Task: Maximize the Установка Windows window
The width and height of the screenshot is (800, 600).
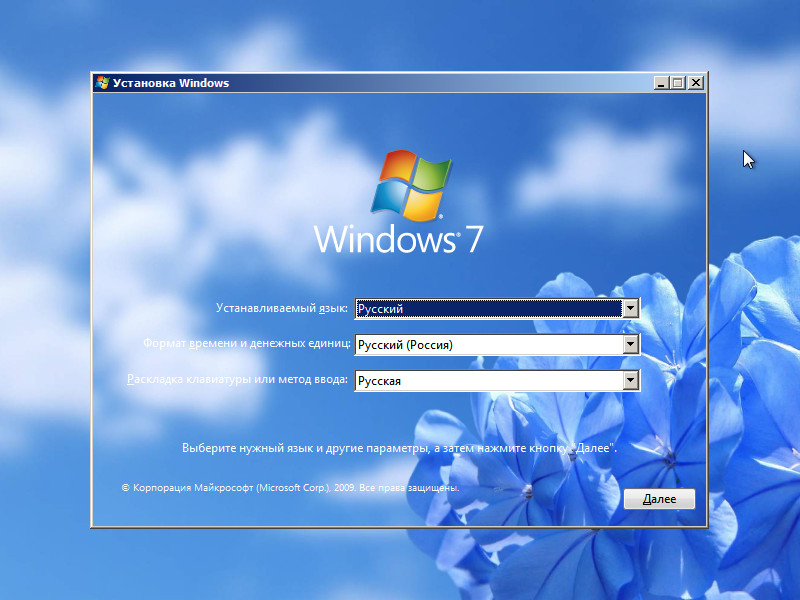Action: (678, 83)
